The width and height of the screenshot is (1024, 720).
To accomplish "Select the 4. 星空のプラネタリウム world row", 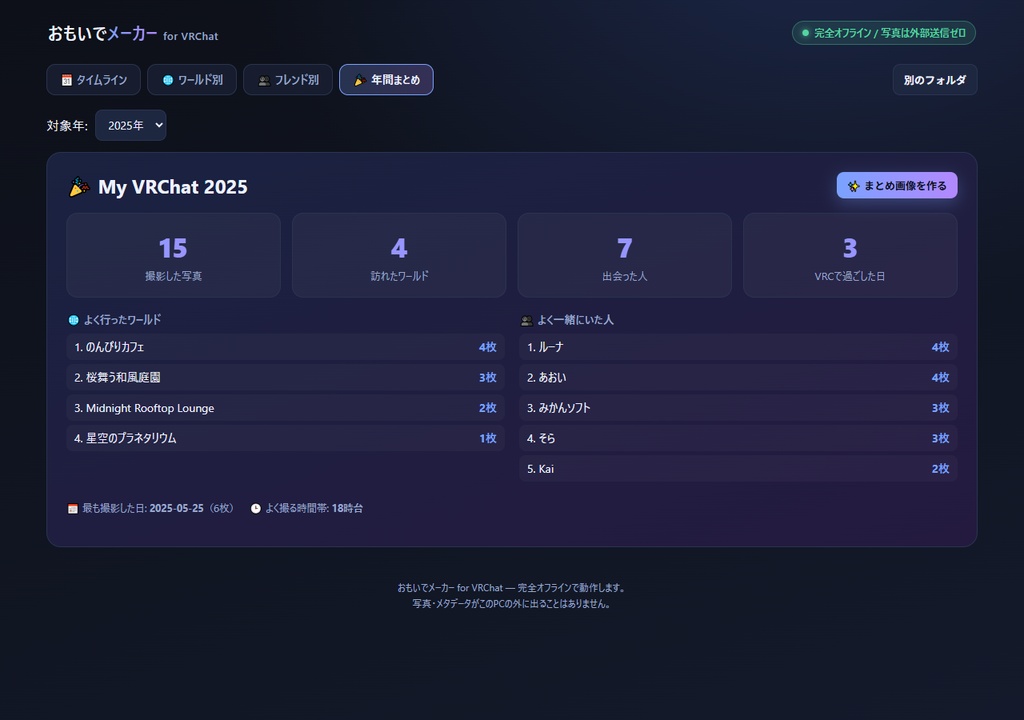I will (x=285, y=438).
